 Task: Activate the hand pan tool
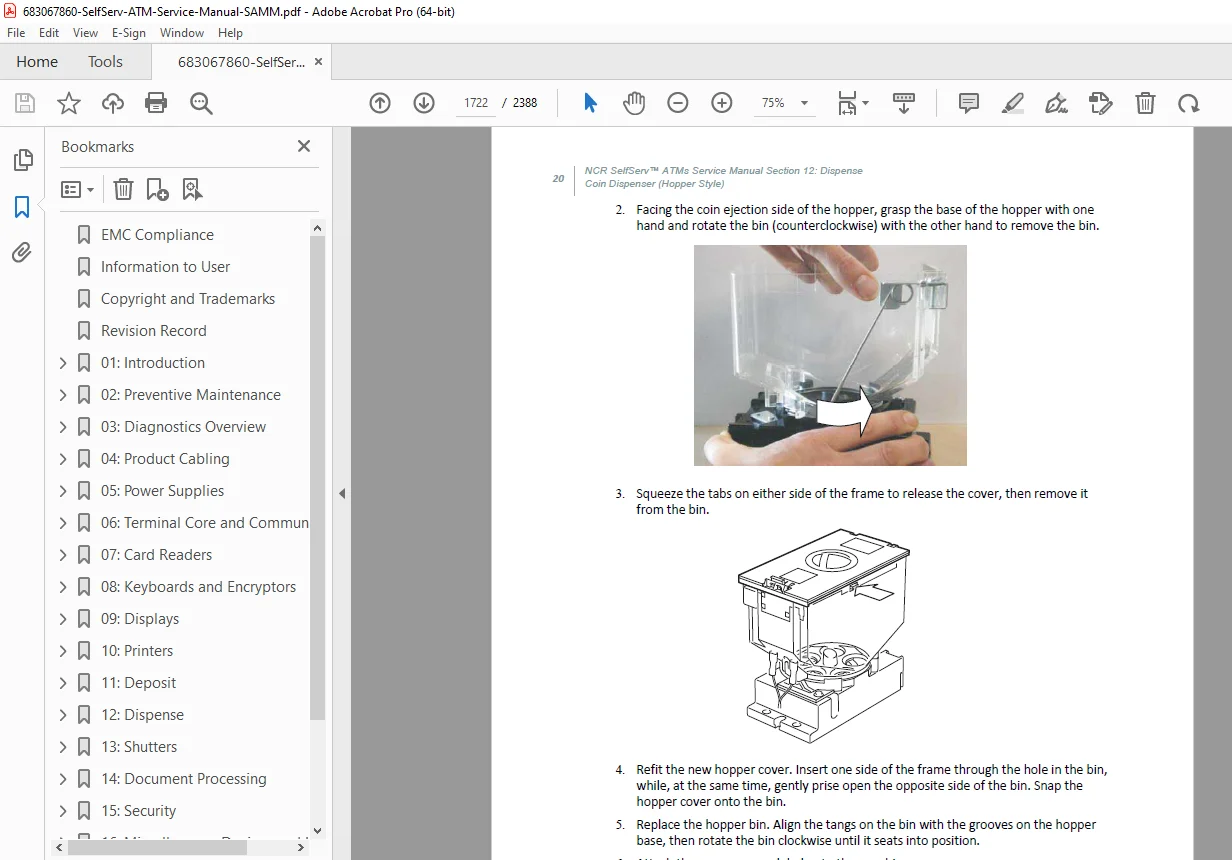point(634,103)
